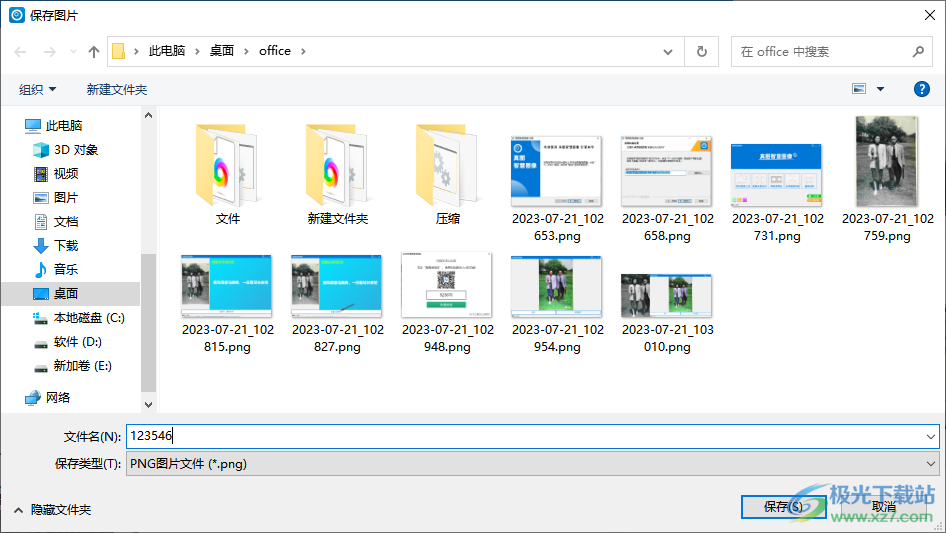Select the 音乐 library icon

pos(41,269)
